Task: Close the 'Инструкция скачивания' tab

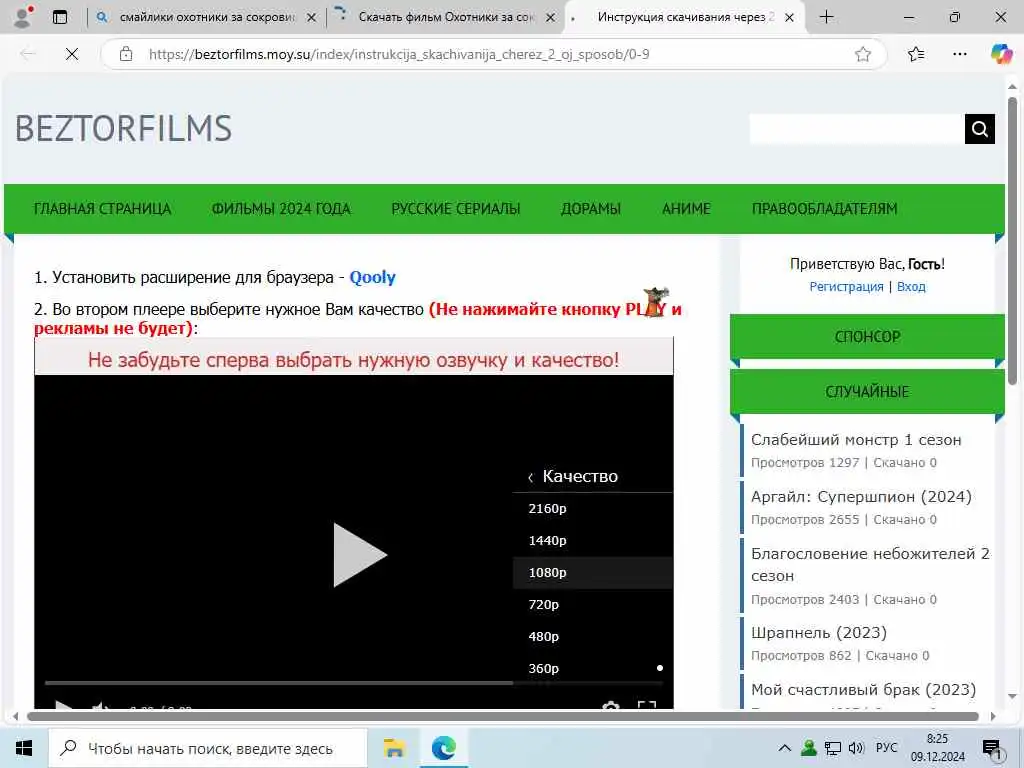Action: pos(790,18)
